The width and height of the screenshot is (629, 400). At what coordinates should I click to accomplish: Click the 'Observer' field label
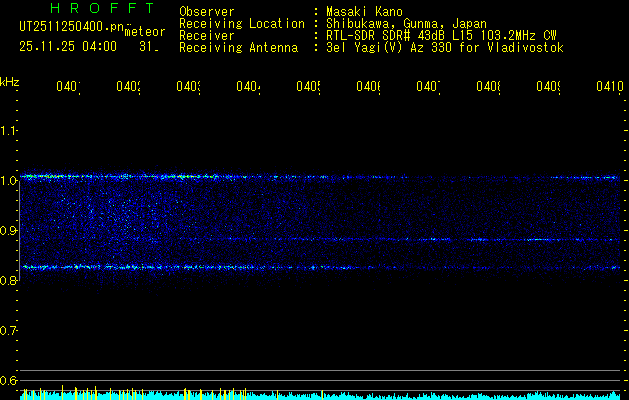tap(207, 12)
